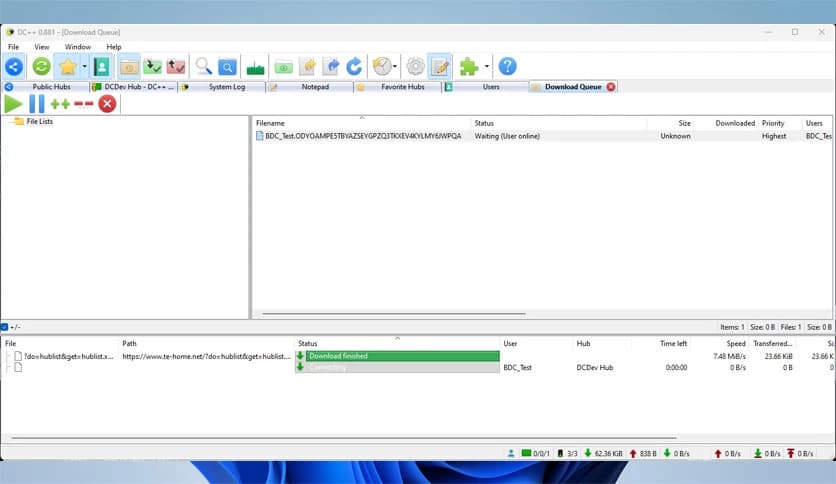Sort queue by Priority column header
This screenshot has height=484, width=836.
click(x=779, y=123)
